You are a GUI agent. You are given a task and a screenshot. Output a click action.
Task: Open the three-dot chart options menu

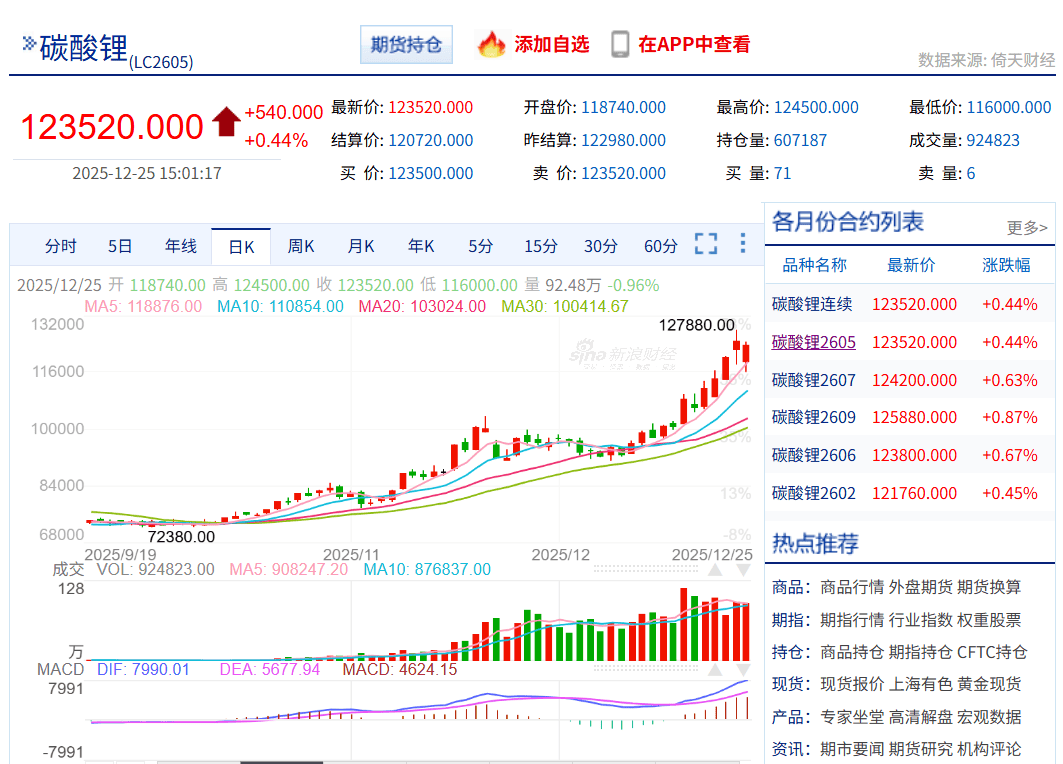[x=742, y=244]
